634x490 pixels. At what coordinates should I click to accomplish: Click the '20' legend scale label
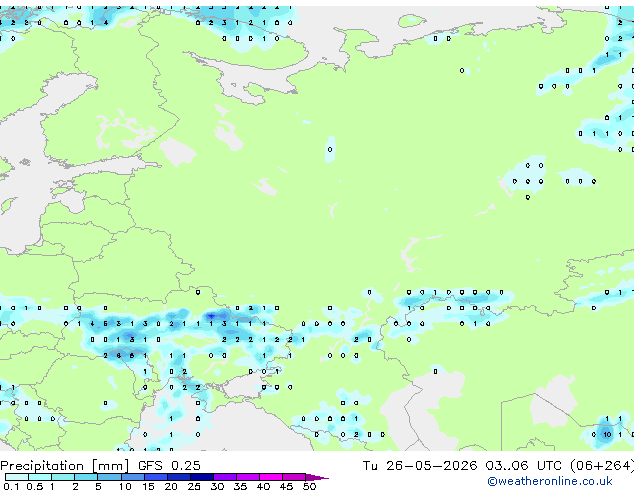[x=171, y=486]
